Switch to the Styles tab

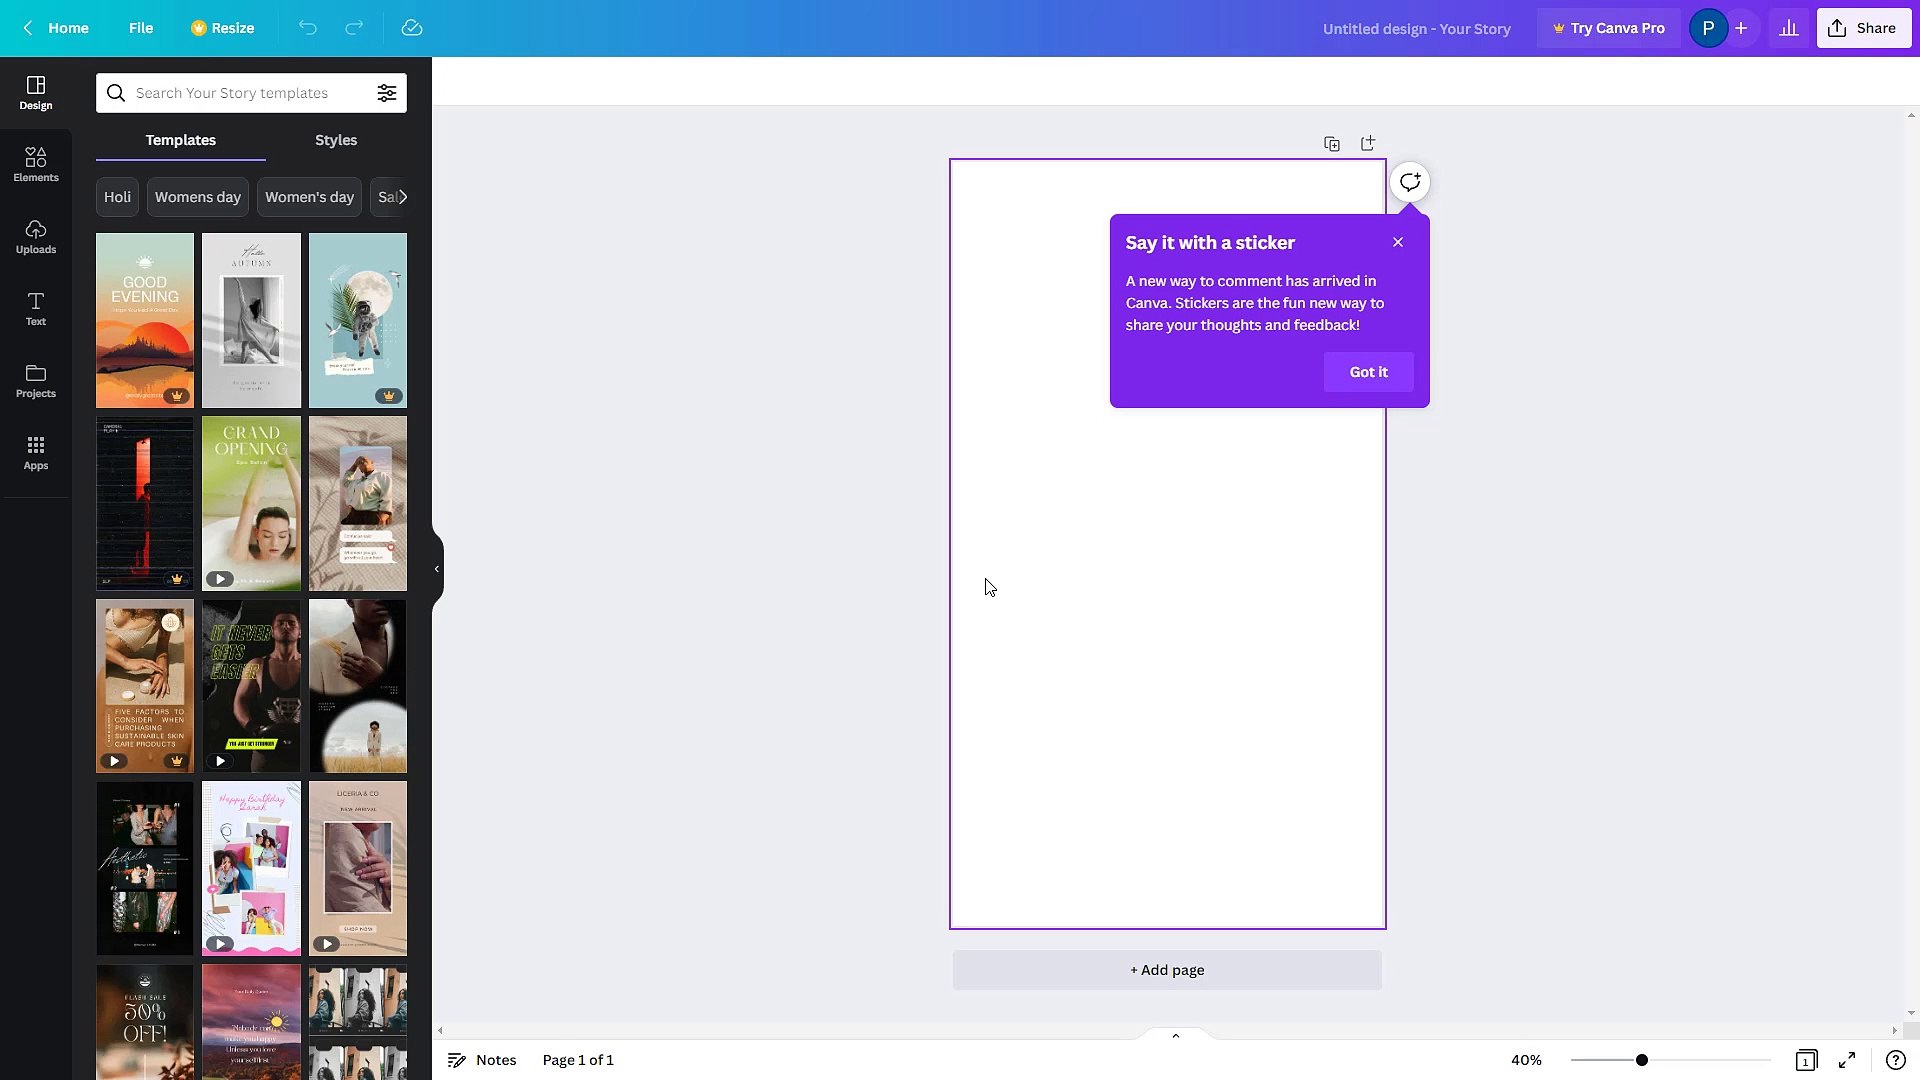point(335,140)
